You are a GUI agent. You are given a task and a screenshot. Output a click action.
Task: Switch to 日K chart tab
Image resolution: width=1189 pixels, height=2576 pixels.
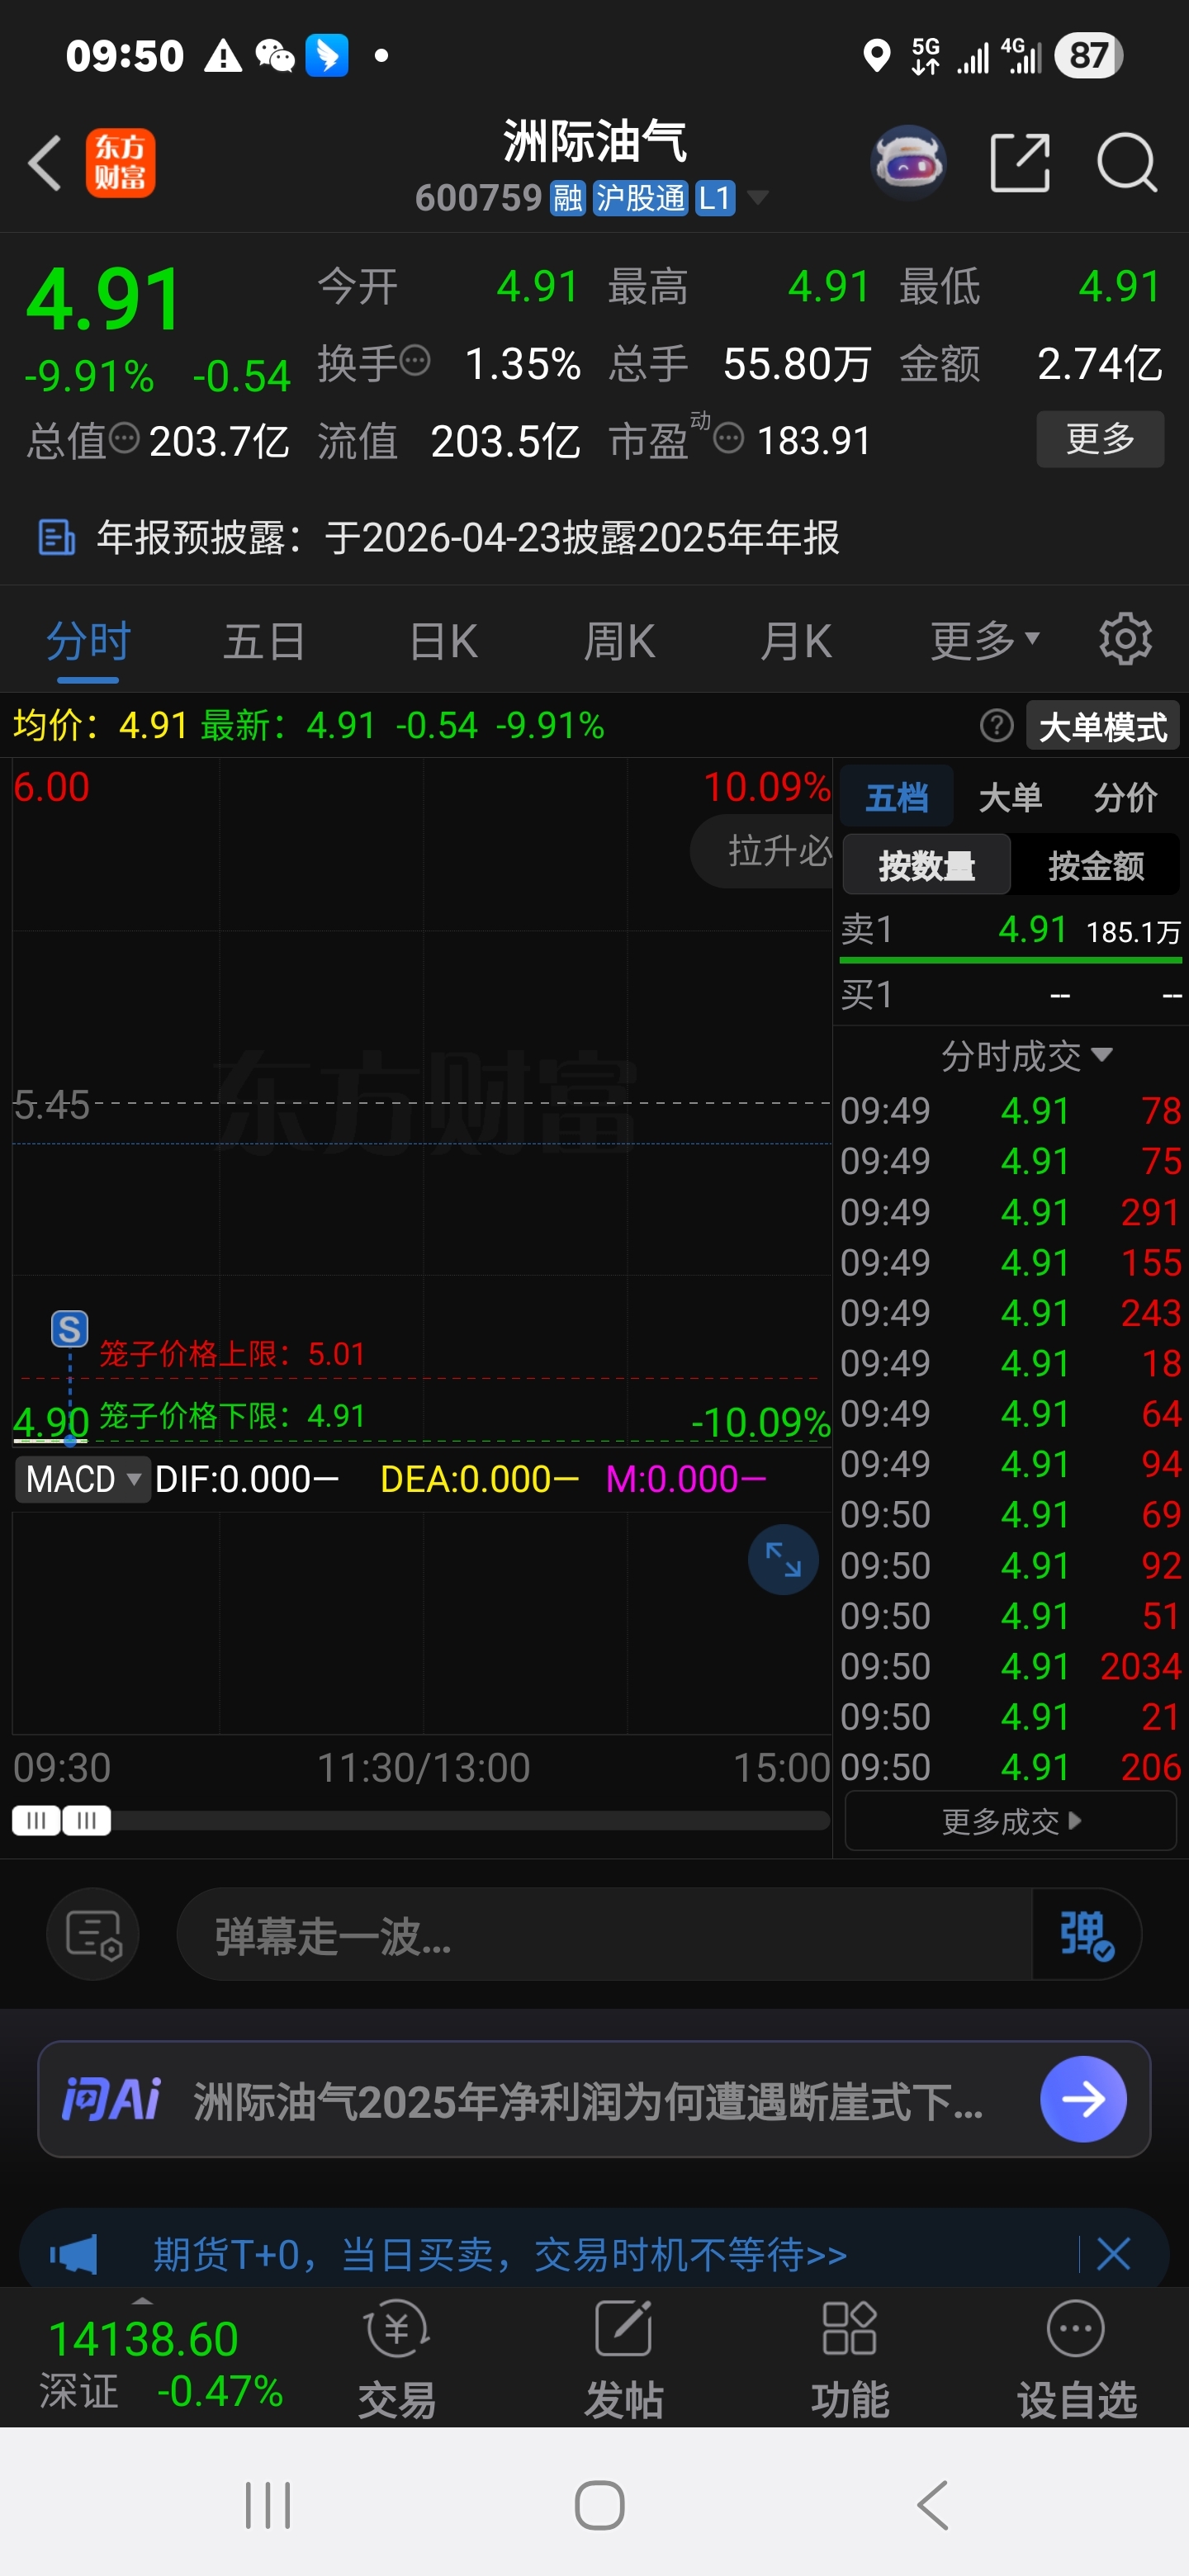click(x=444, y=641)
